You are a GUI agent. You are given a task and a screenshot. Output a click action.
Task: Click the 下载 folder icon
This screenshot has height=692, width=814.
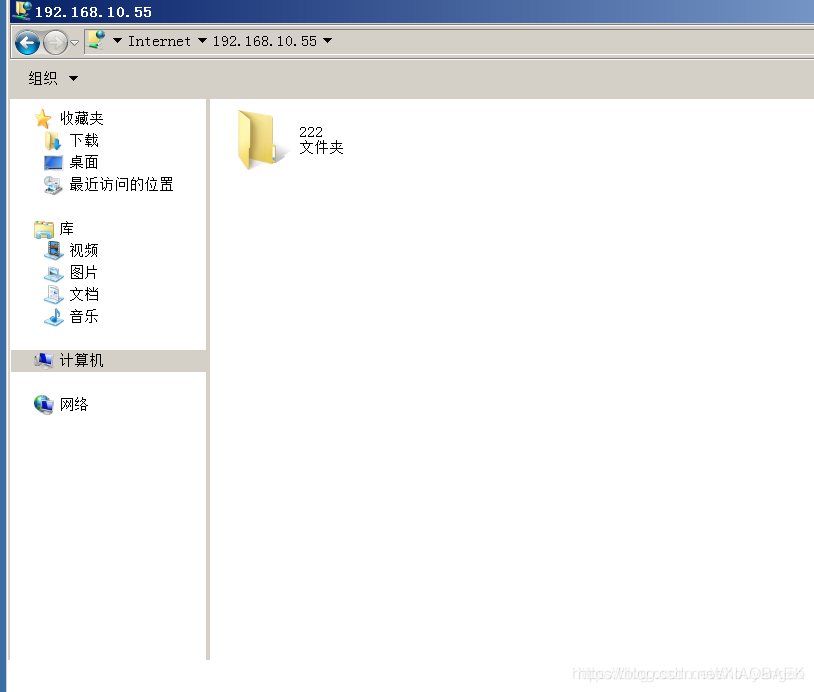coord(53,141)
